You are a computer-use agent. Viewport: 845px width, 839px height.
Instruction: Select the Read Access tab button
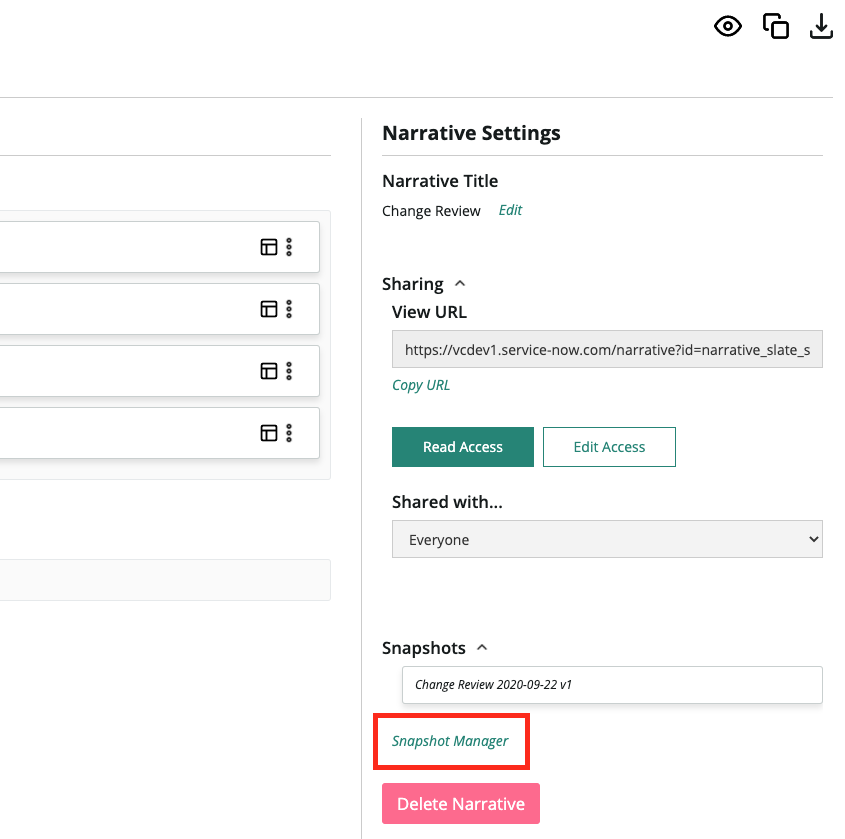pyautogui.click(x=462, y=447)
